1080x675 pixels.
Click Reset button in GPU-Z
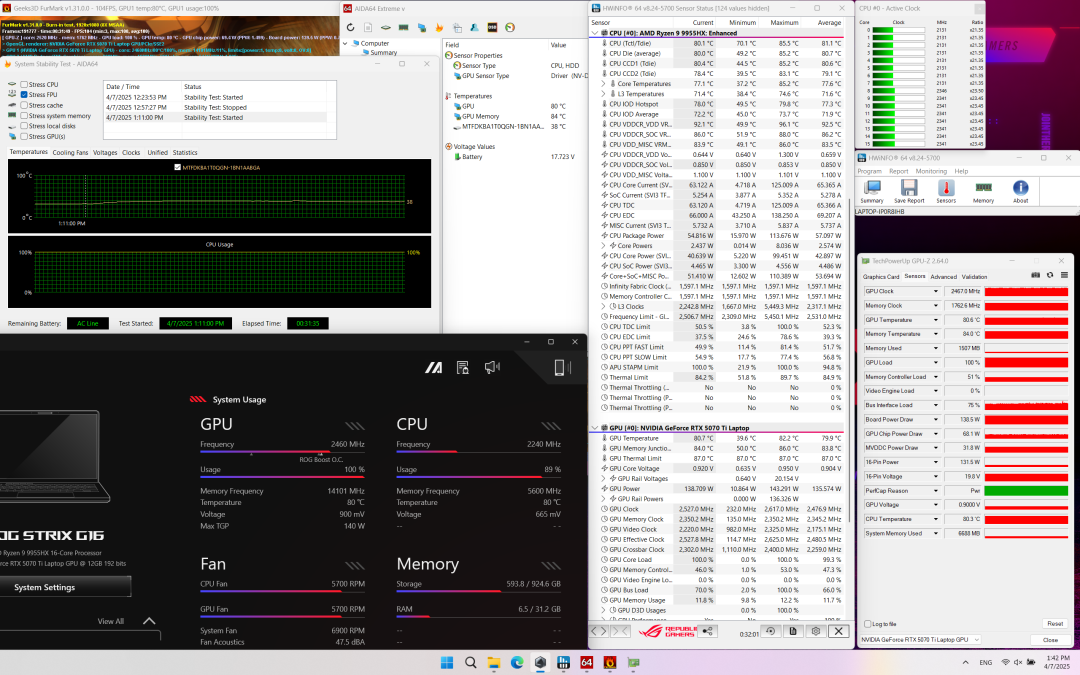[x=1055, y=624]
